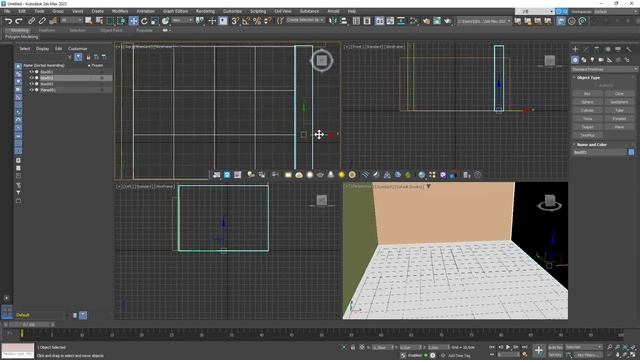640x360 pixels.
Task: Open the Hierarchy tab in the command panel
Action: [x=597, y=49]
